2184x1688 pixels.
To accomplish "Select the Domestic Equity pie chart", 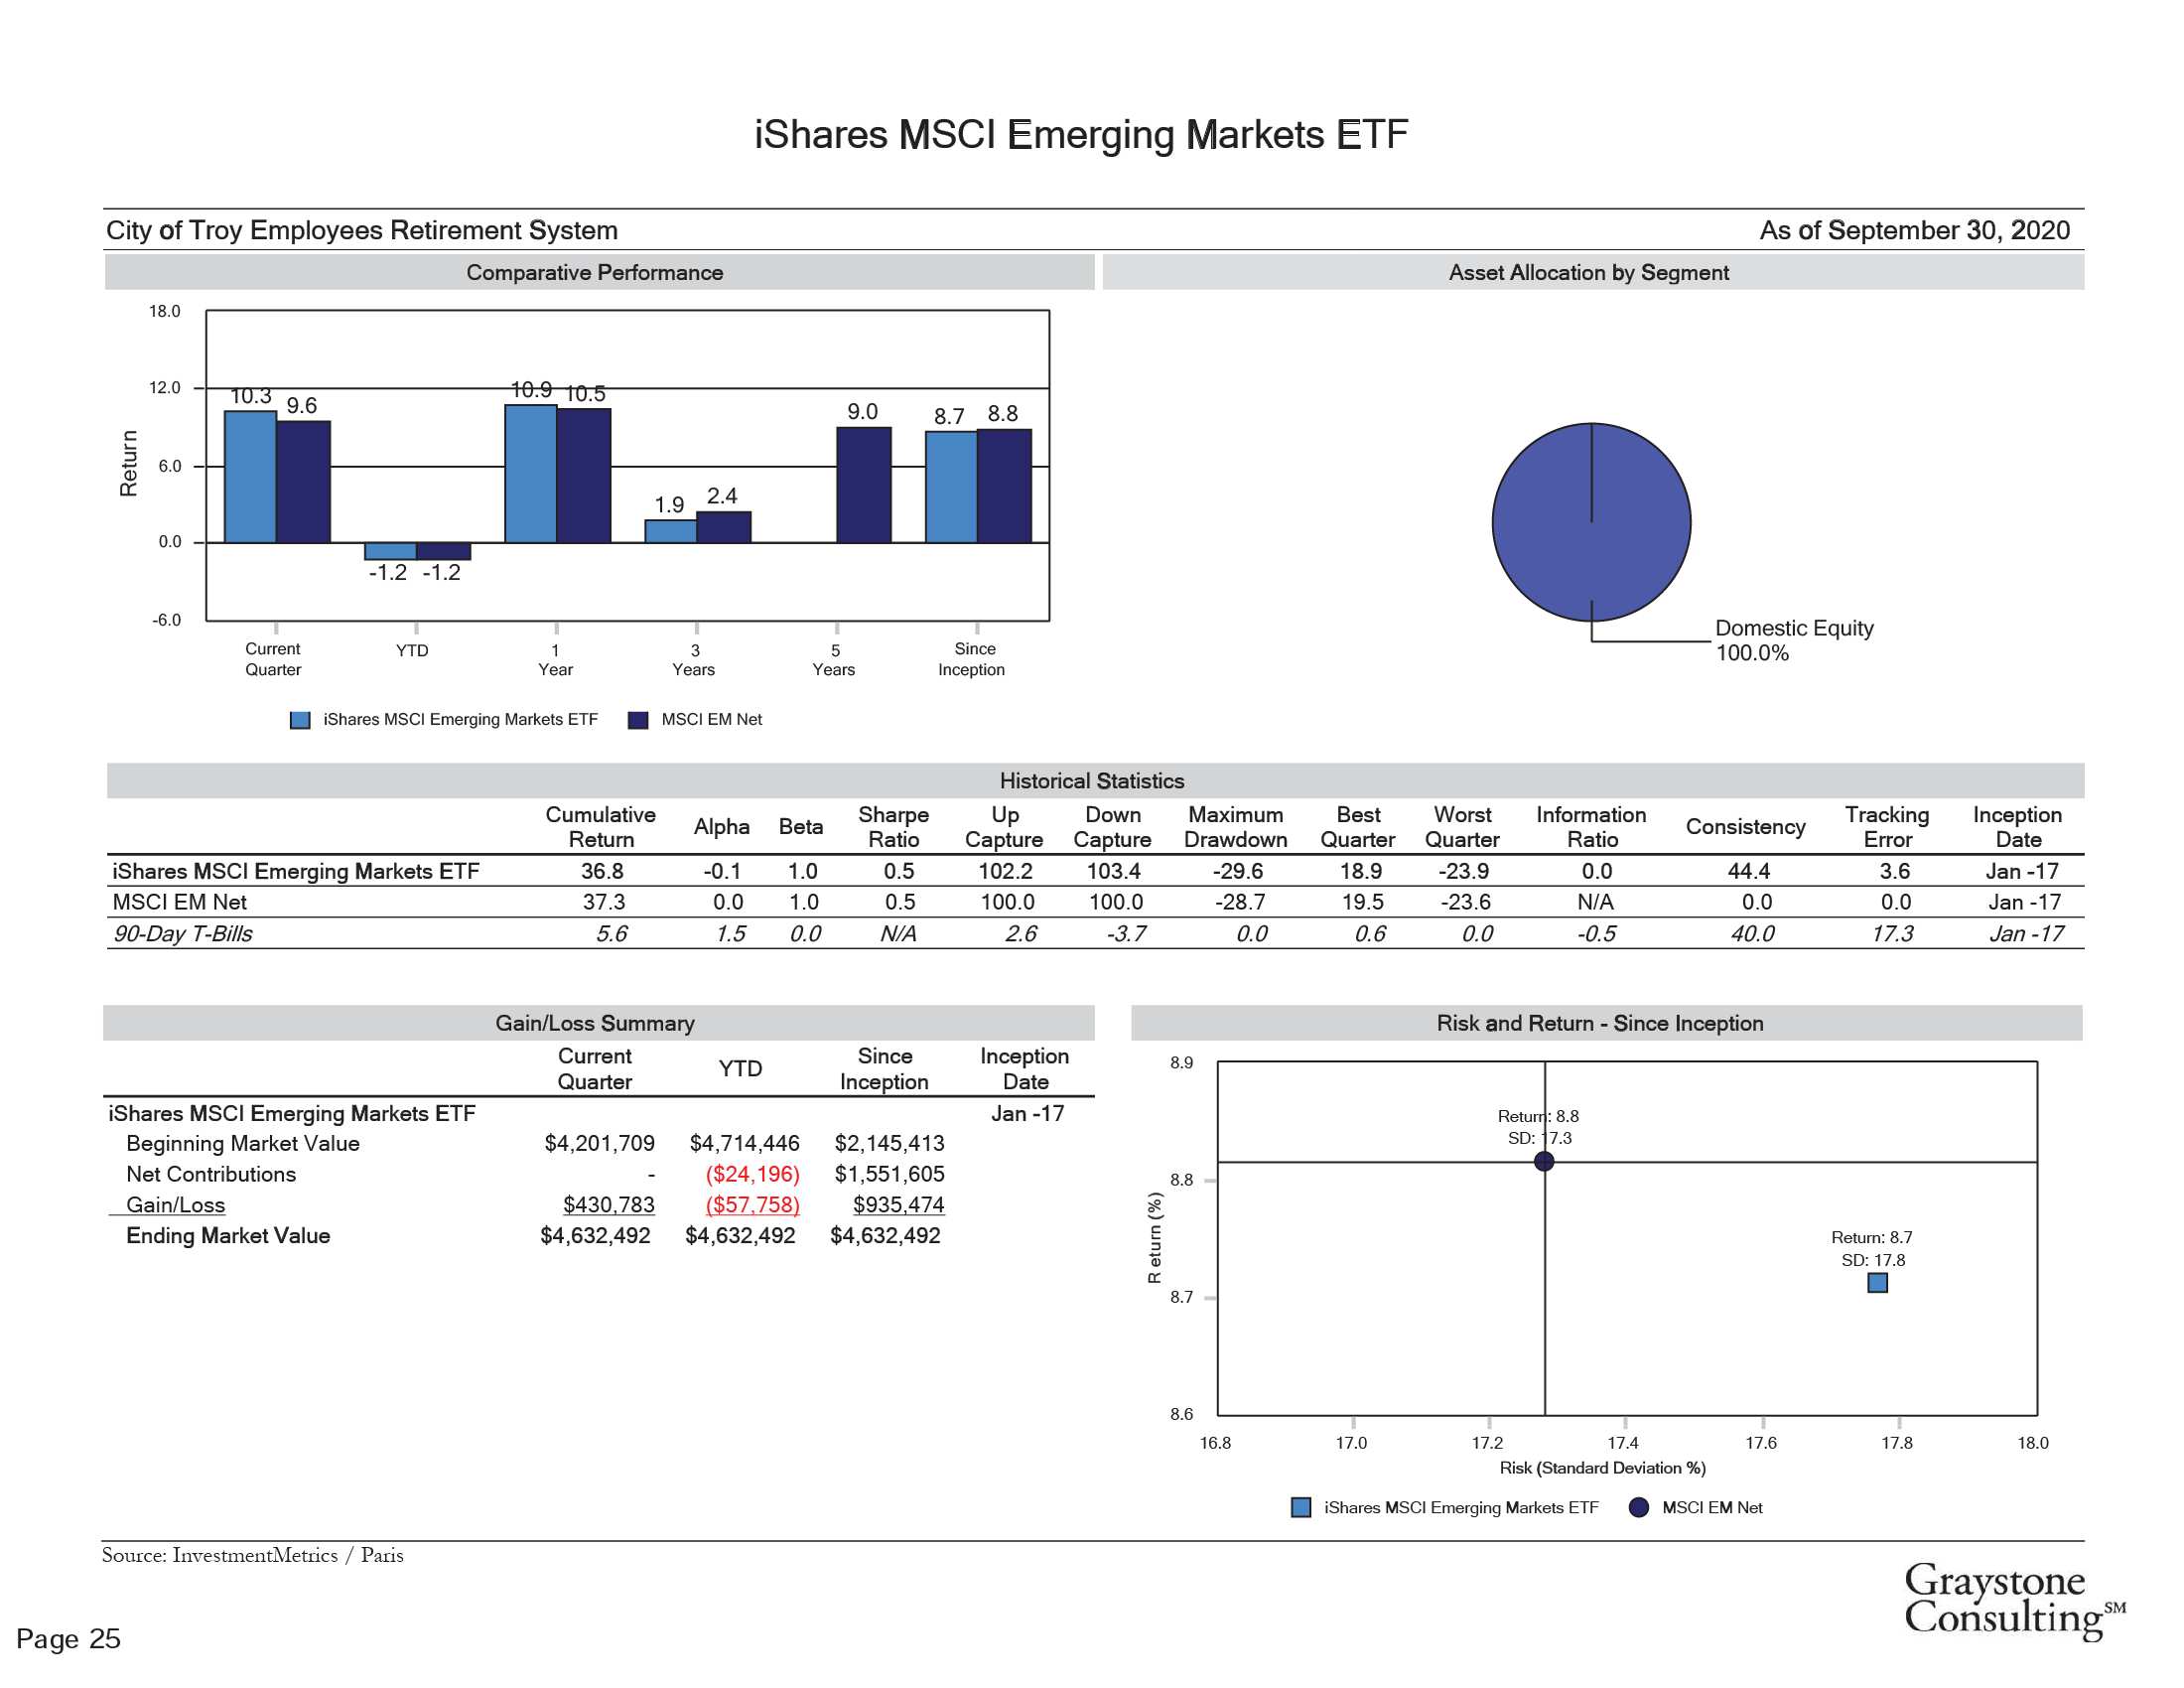I will 1591,522.
